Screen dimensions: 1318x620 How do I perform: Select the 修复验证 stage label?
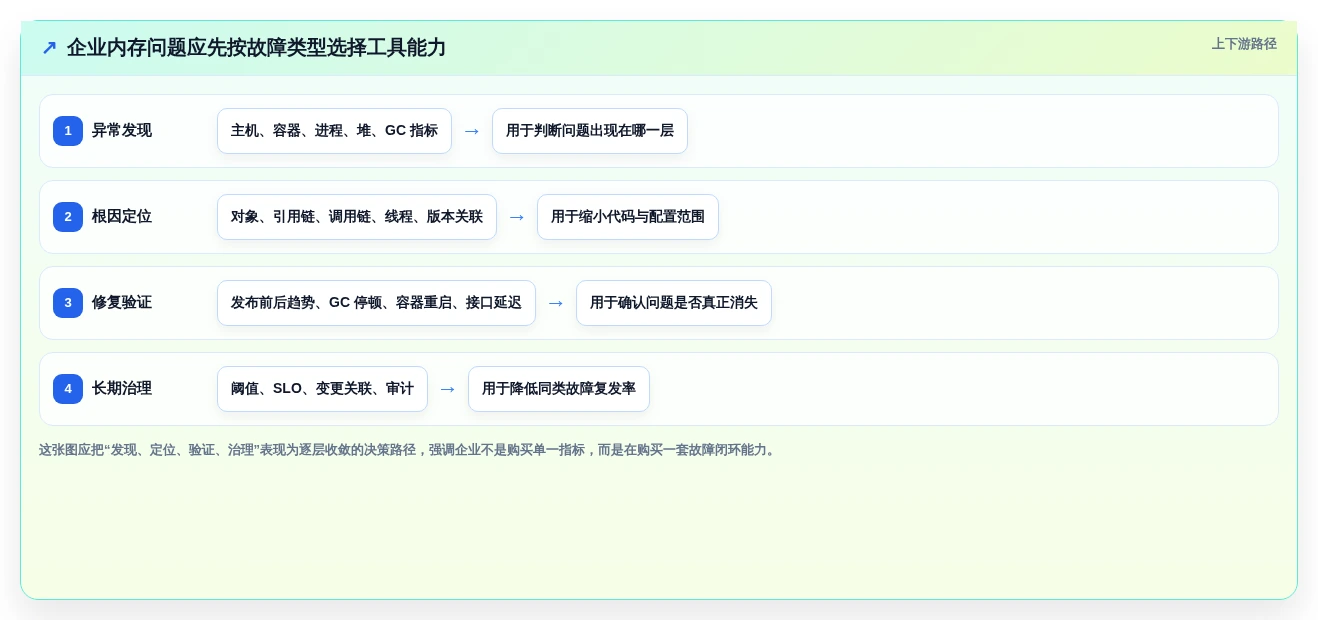[x=122, y=303]
